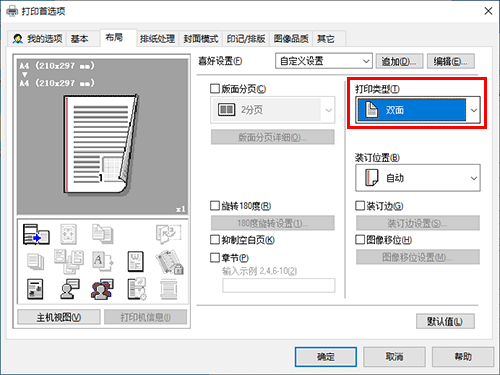
Task: Expand the 2分页 layout dropdown
Action: click(x=273, y=110)
